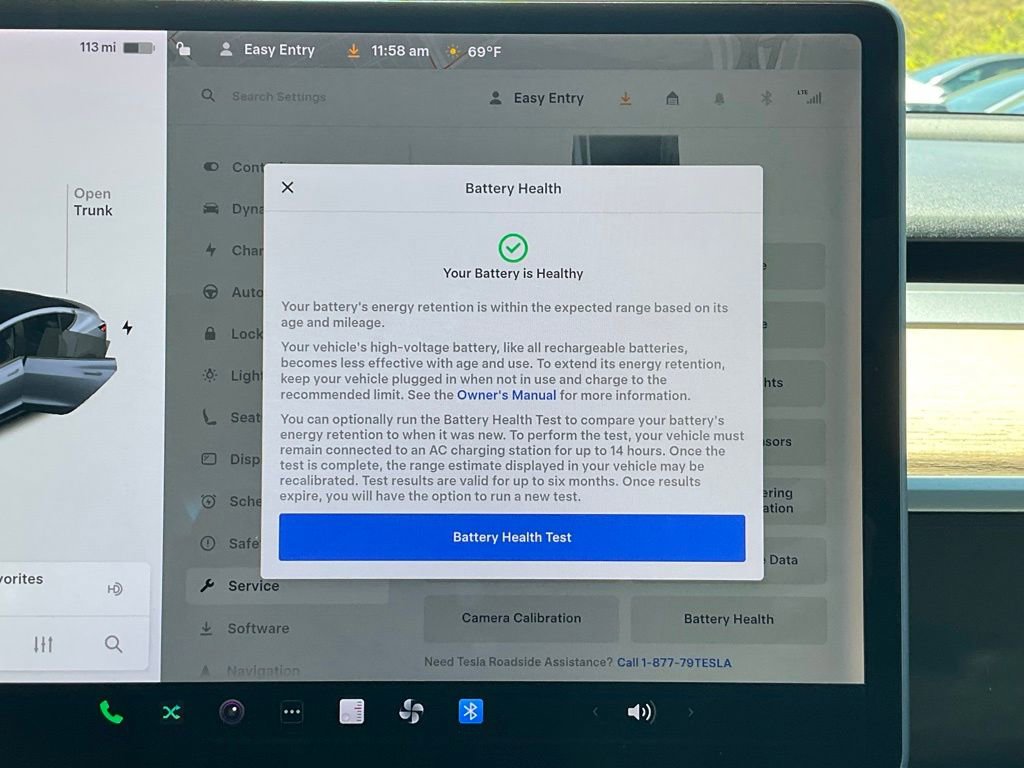The width and height of the screenshot is (1024, 768).
Task: Open the Bluetooth app in the dock
Action: tap(471, 711)
